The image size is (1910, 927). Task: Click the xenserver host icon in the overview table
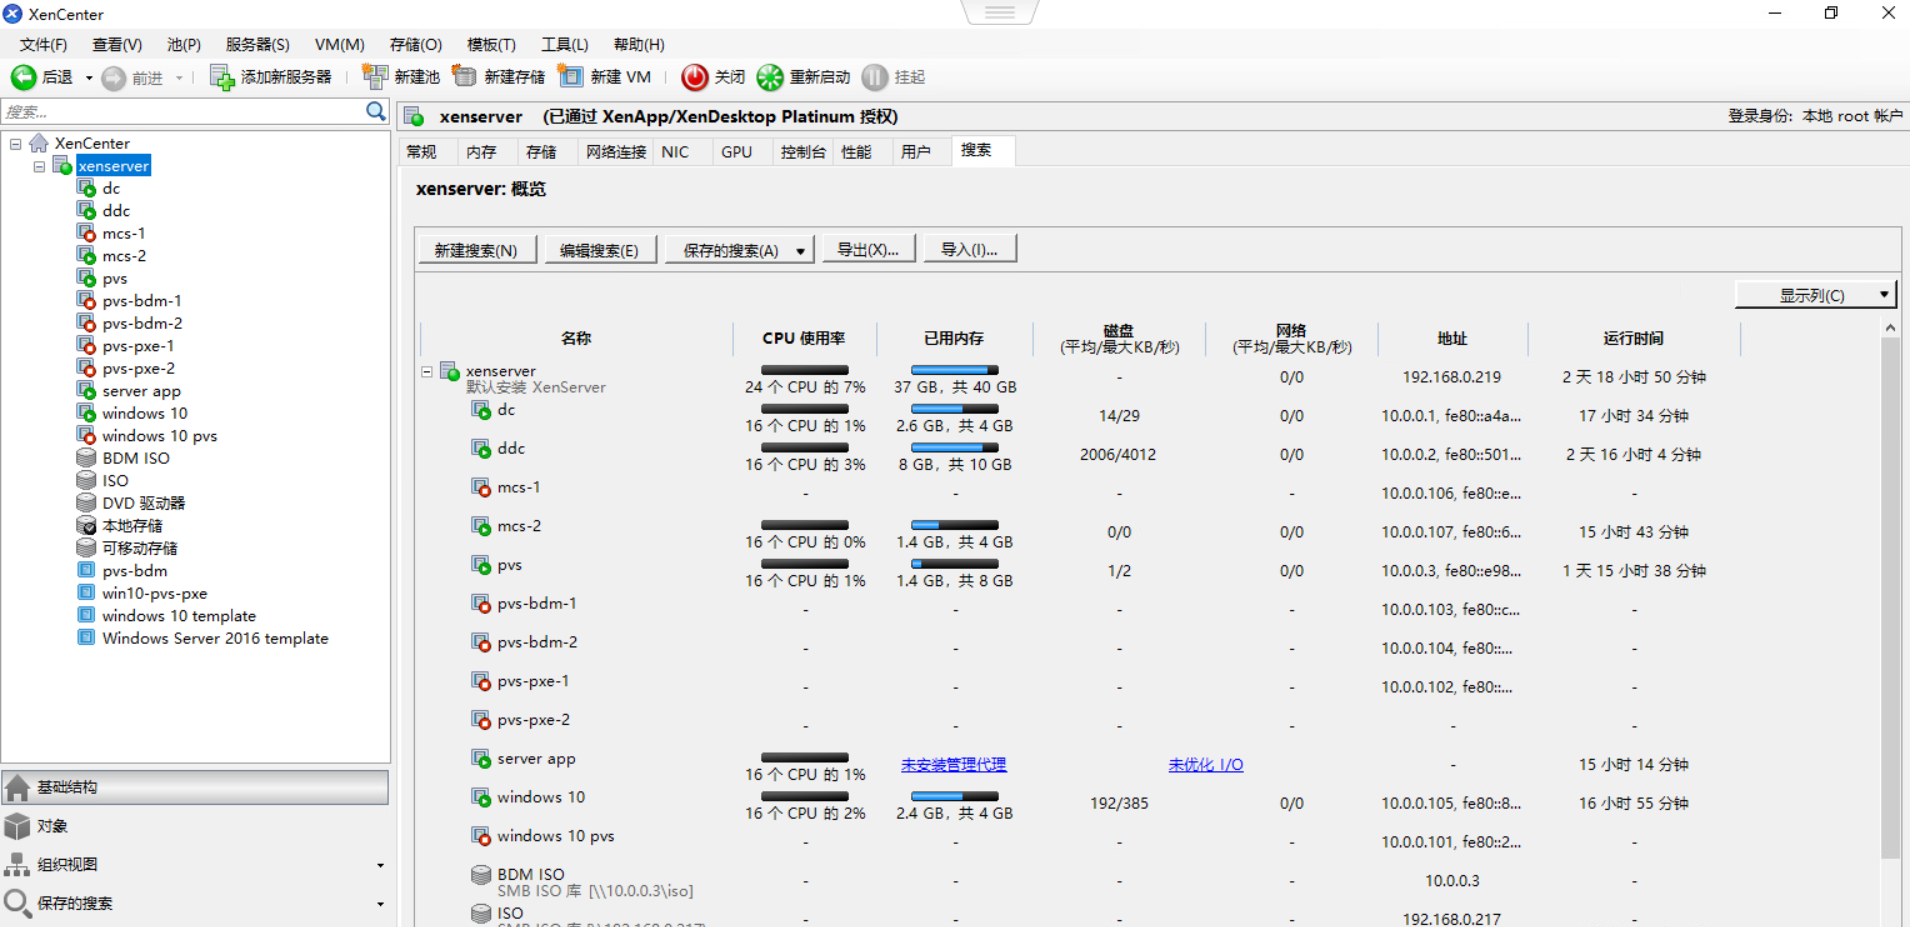coord(450,371)
